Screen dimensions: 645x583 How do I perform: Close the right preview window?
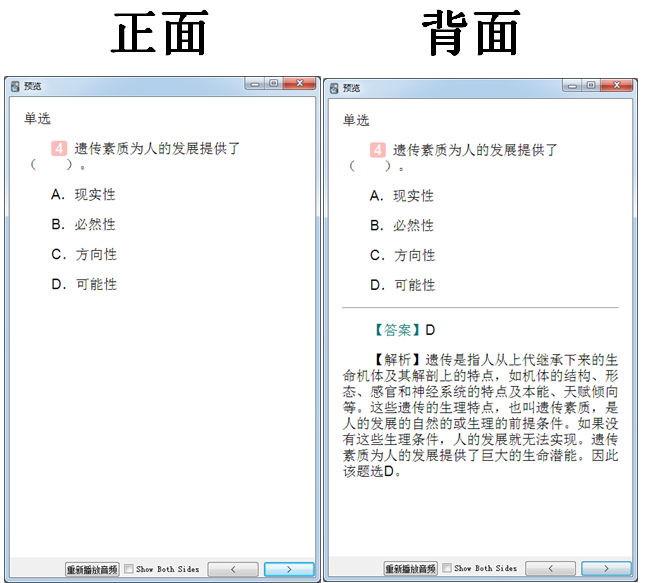click(617, 85)
